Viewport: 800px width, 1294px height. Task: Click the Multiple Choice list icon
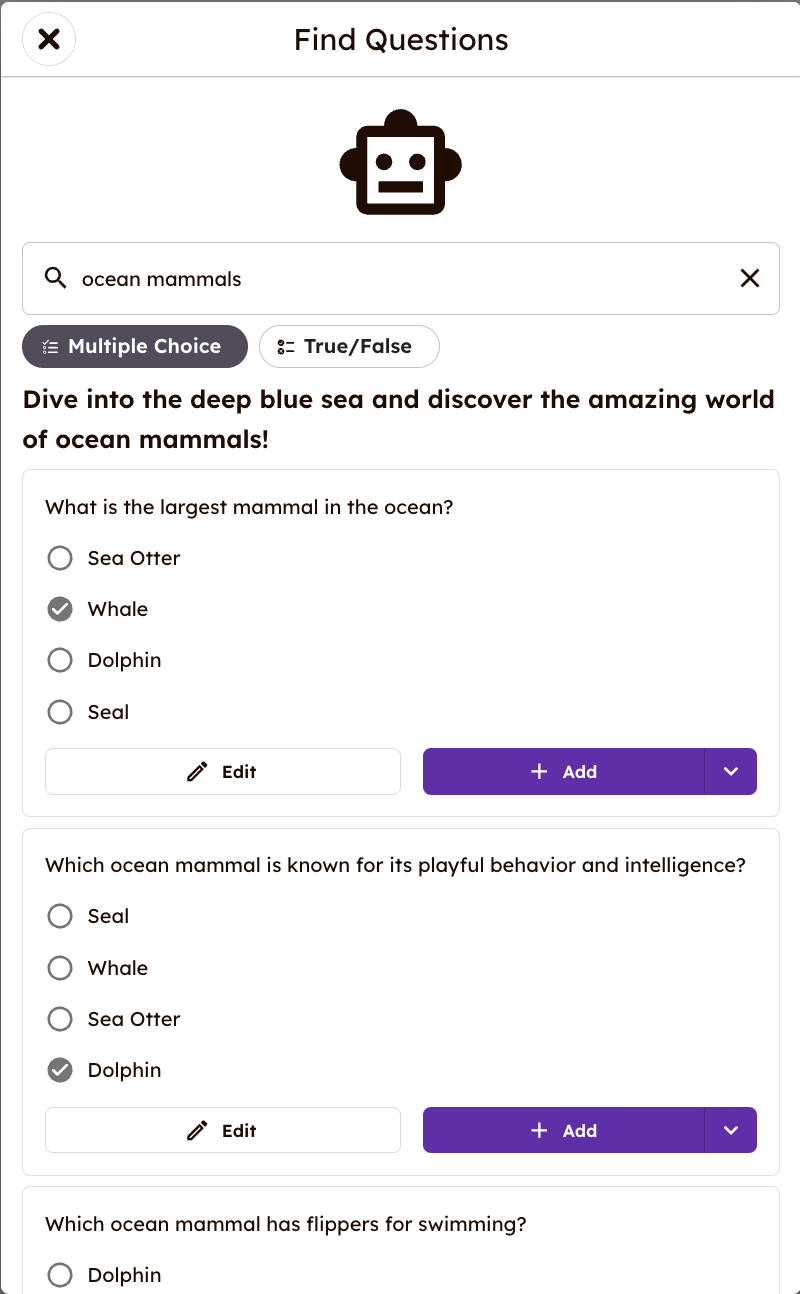tap(50, 347)
